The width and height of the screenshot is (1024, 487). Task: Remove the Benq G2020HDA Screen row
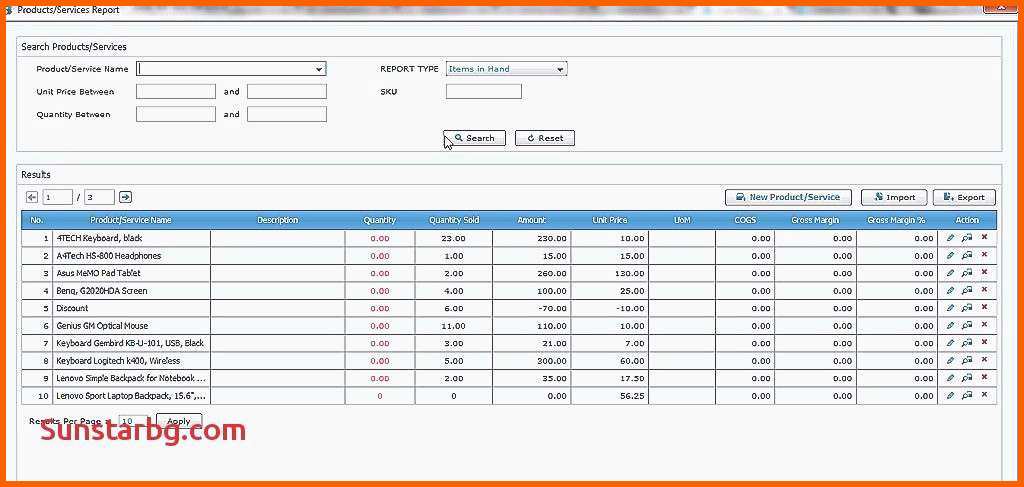pos(984,290)
